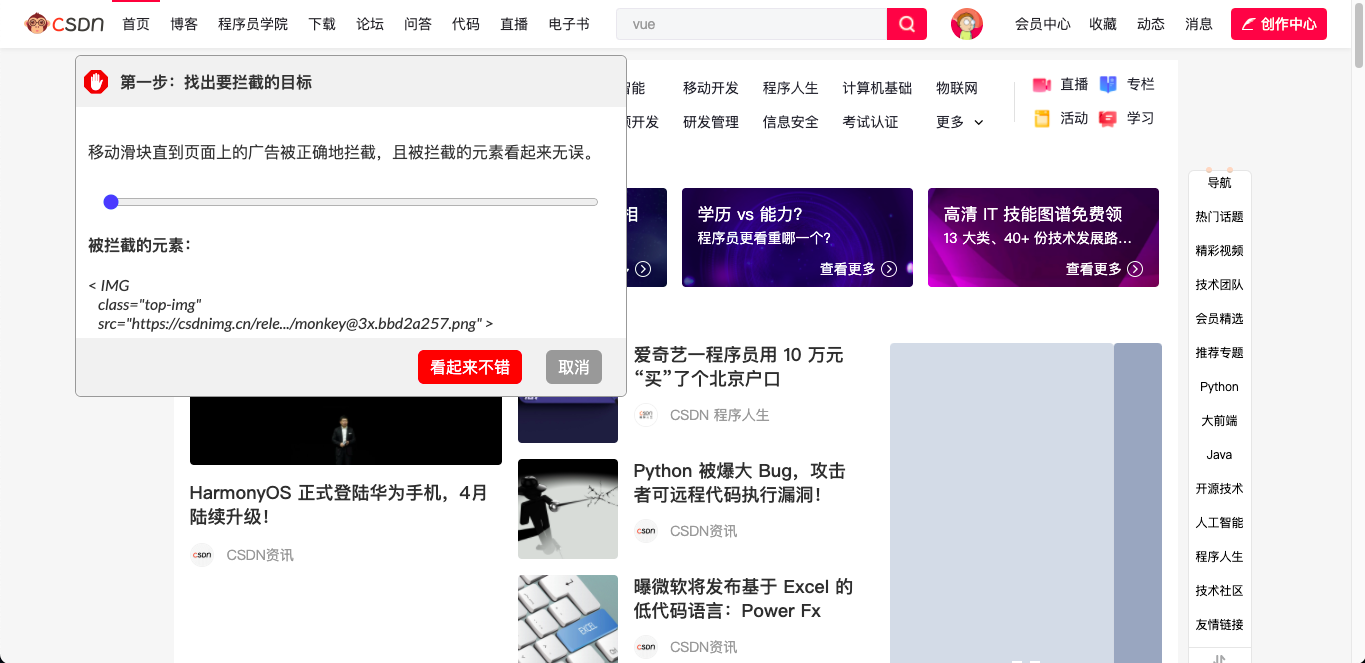The image size is (1365, 663).
Task: Open HarmonyOS 正式登陆华为手机 article title
Action: point(339,505)
